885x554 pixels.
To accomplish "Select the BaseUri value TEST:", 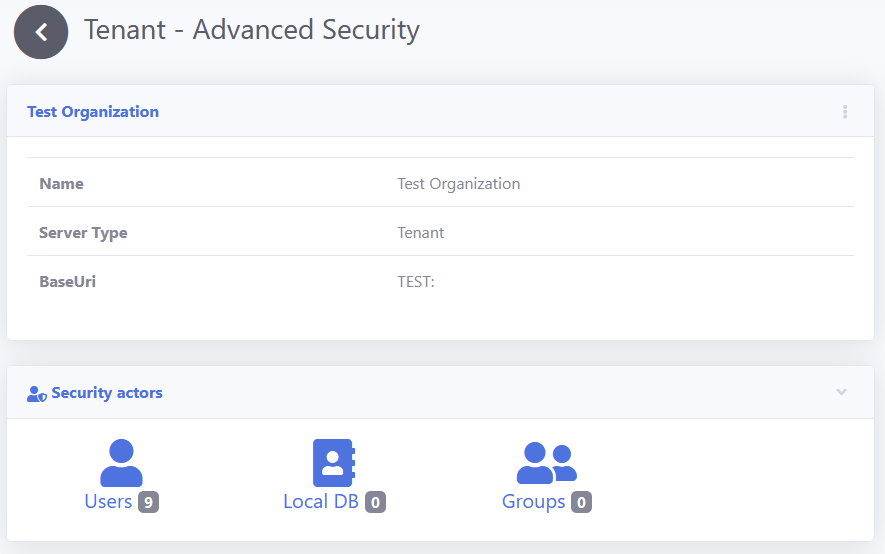I will tap(416, 282).
